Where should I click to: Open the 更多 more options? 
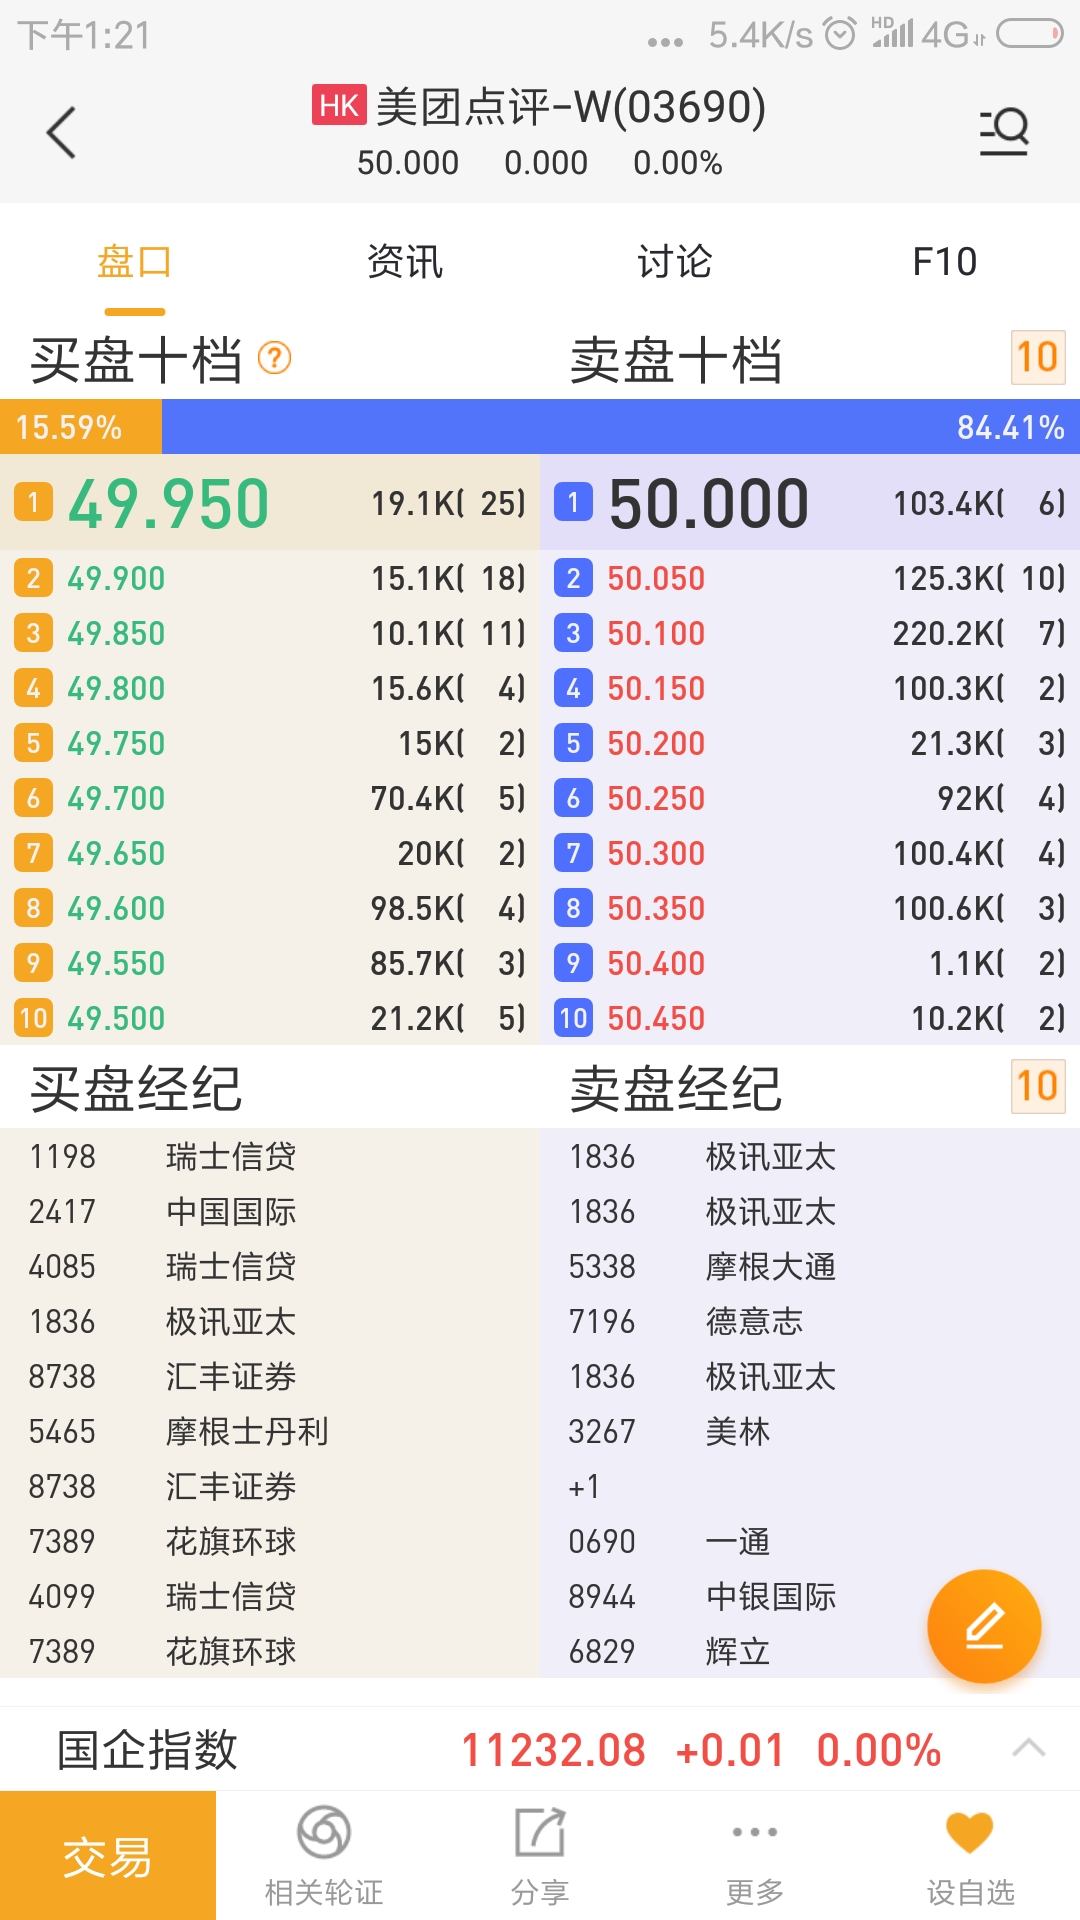[x=755, y=1856]
